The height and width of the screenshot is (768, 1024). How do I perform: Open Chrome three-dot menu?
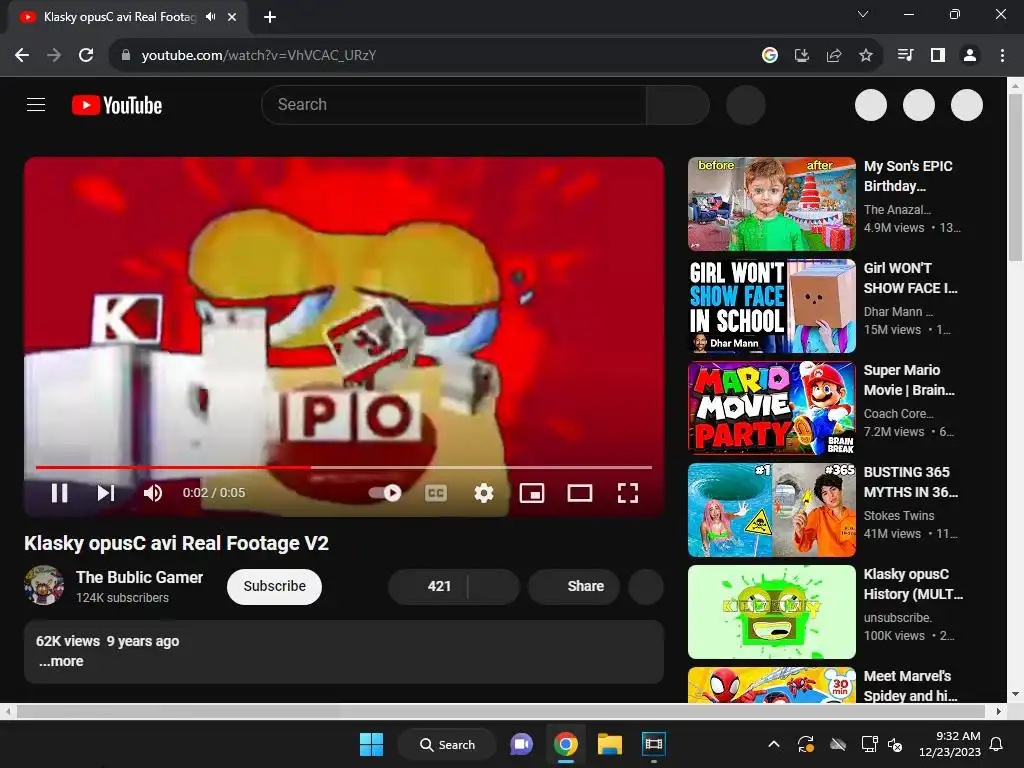tap(1002, 56)
